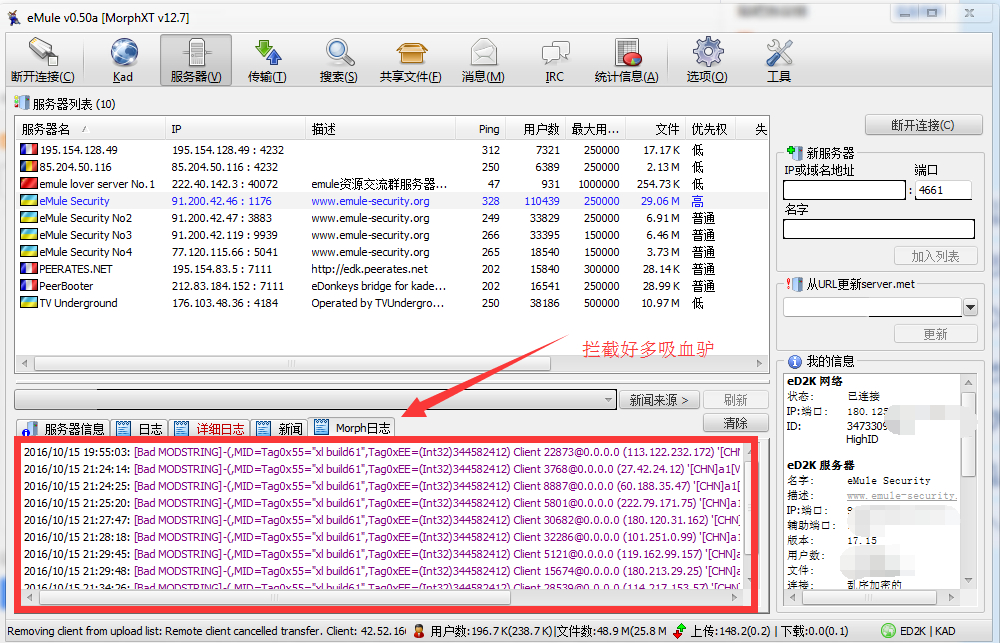Focus the IP or domain address input field

click(x=844, y=190)
